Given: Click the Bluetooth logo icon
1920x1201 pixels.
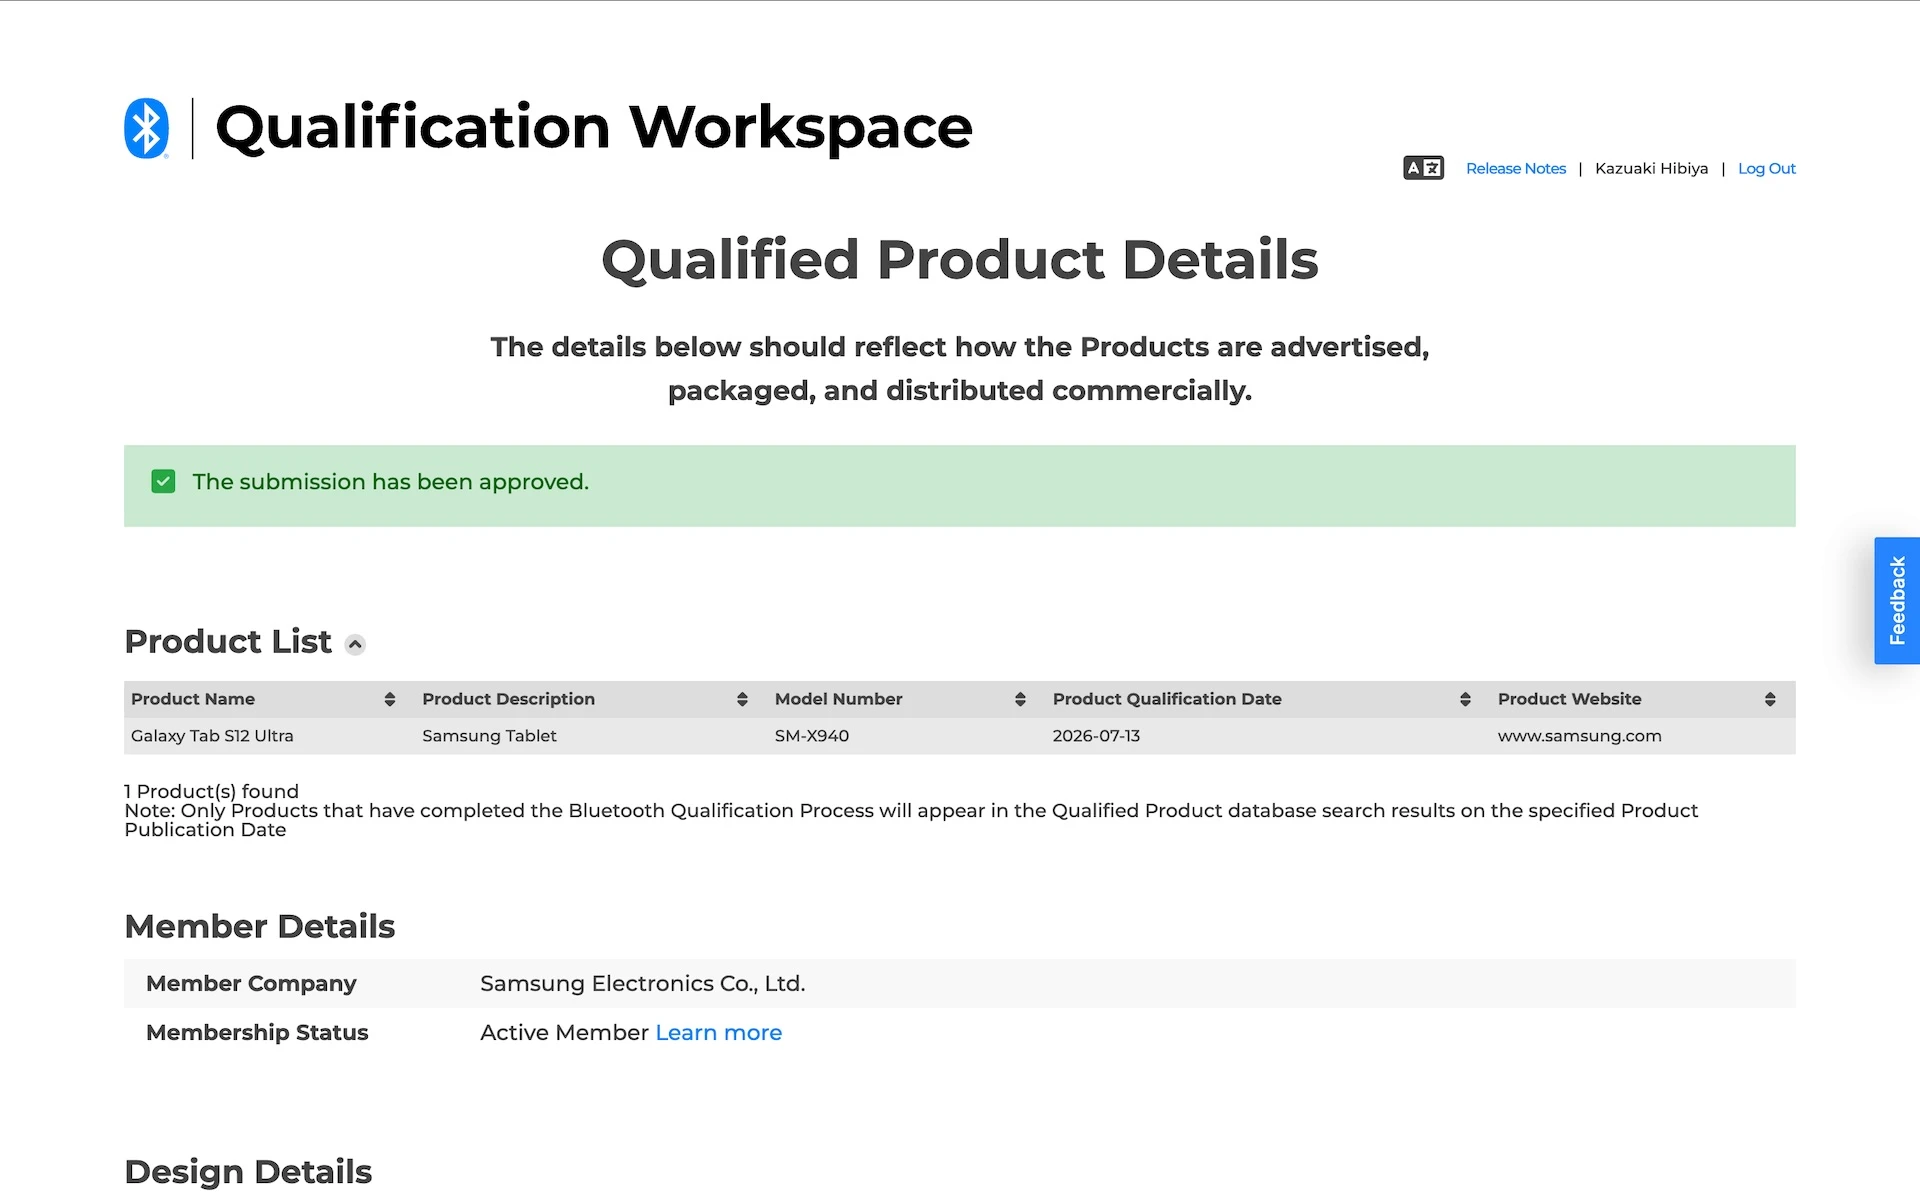Looking at the screenshot, I should (146, 128).
